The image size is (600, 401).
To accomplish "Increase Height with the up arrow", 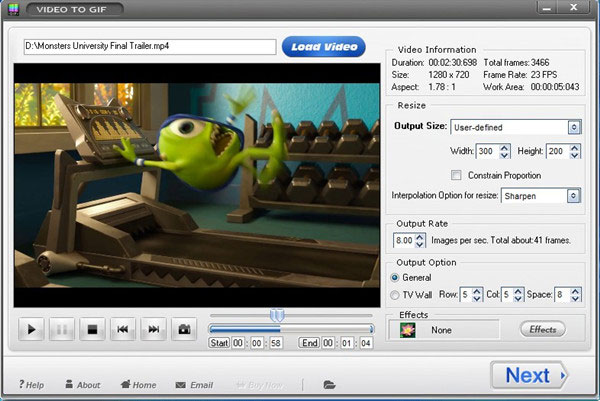I will [574, 148].
